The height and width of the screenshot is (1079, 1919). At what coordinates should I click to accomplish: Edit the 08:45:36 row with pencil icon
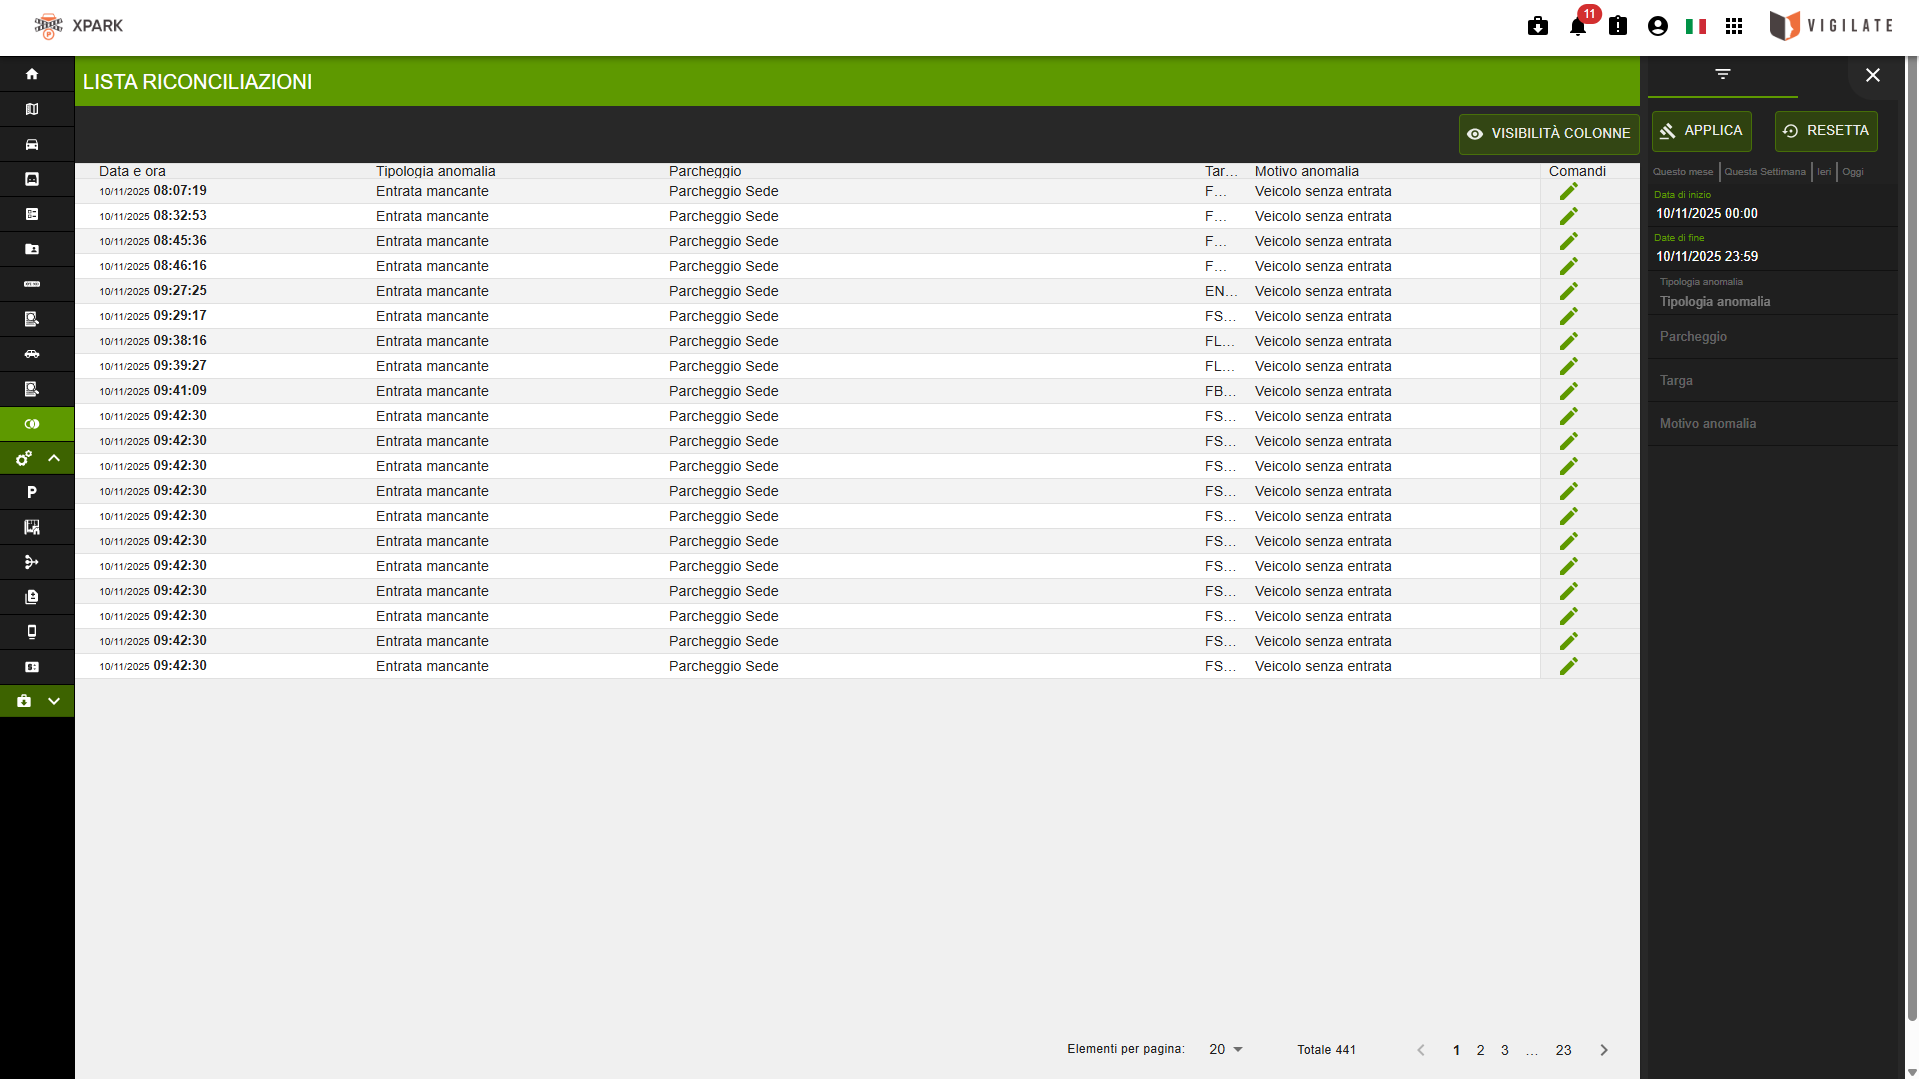coord(1568,241)
